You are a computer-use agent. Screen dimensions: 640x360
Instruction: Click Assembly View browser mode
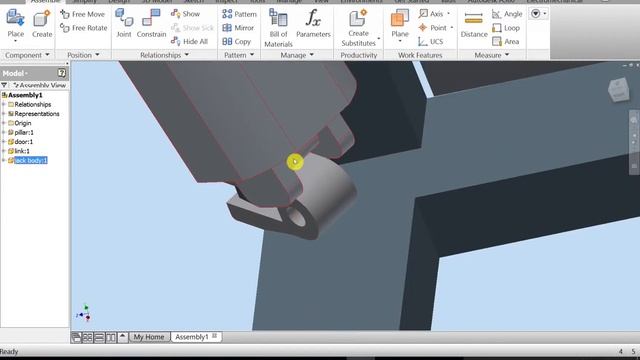[x=40, y=85]
